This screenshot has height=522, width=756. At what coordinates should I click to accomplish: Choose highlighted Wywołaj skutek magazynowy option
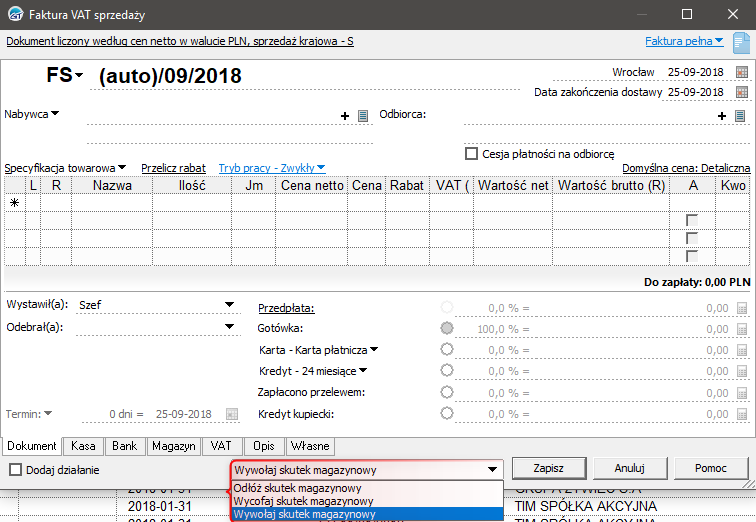point(367,514)
